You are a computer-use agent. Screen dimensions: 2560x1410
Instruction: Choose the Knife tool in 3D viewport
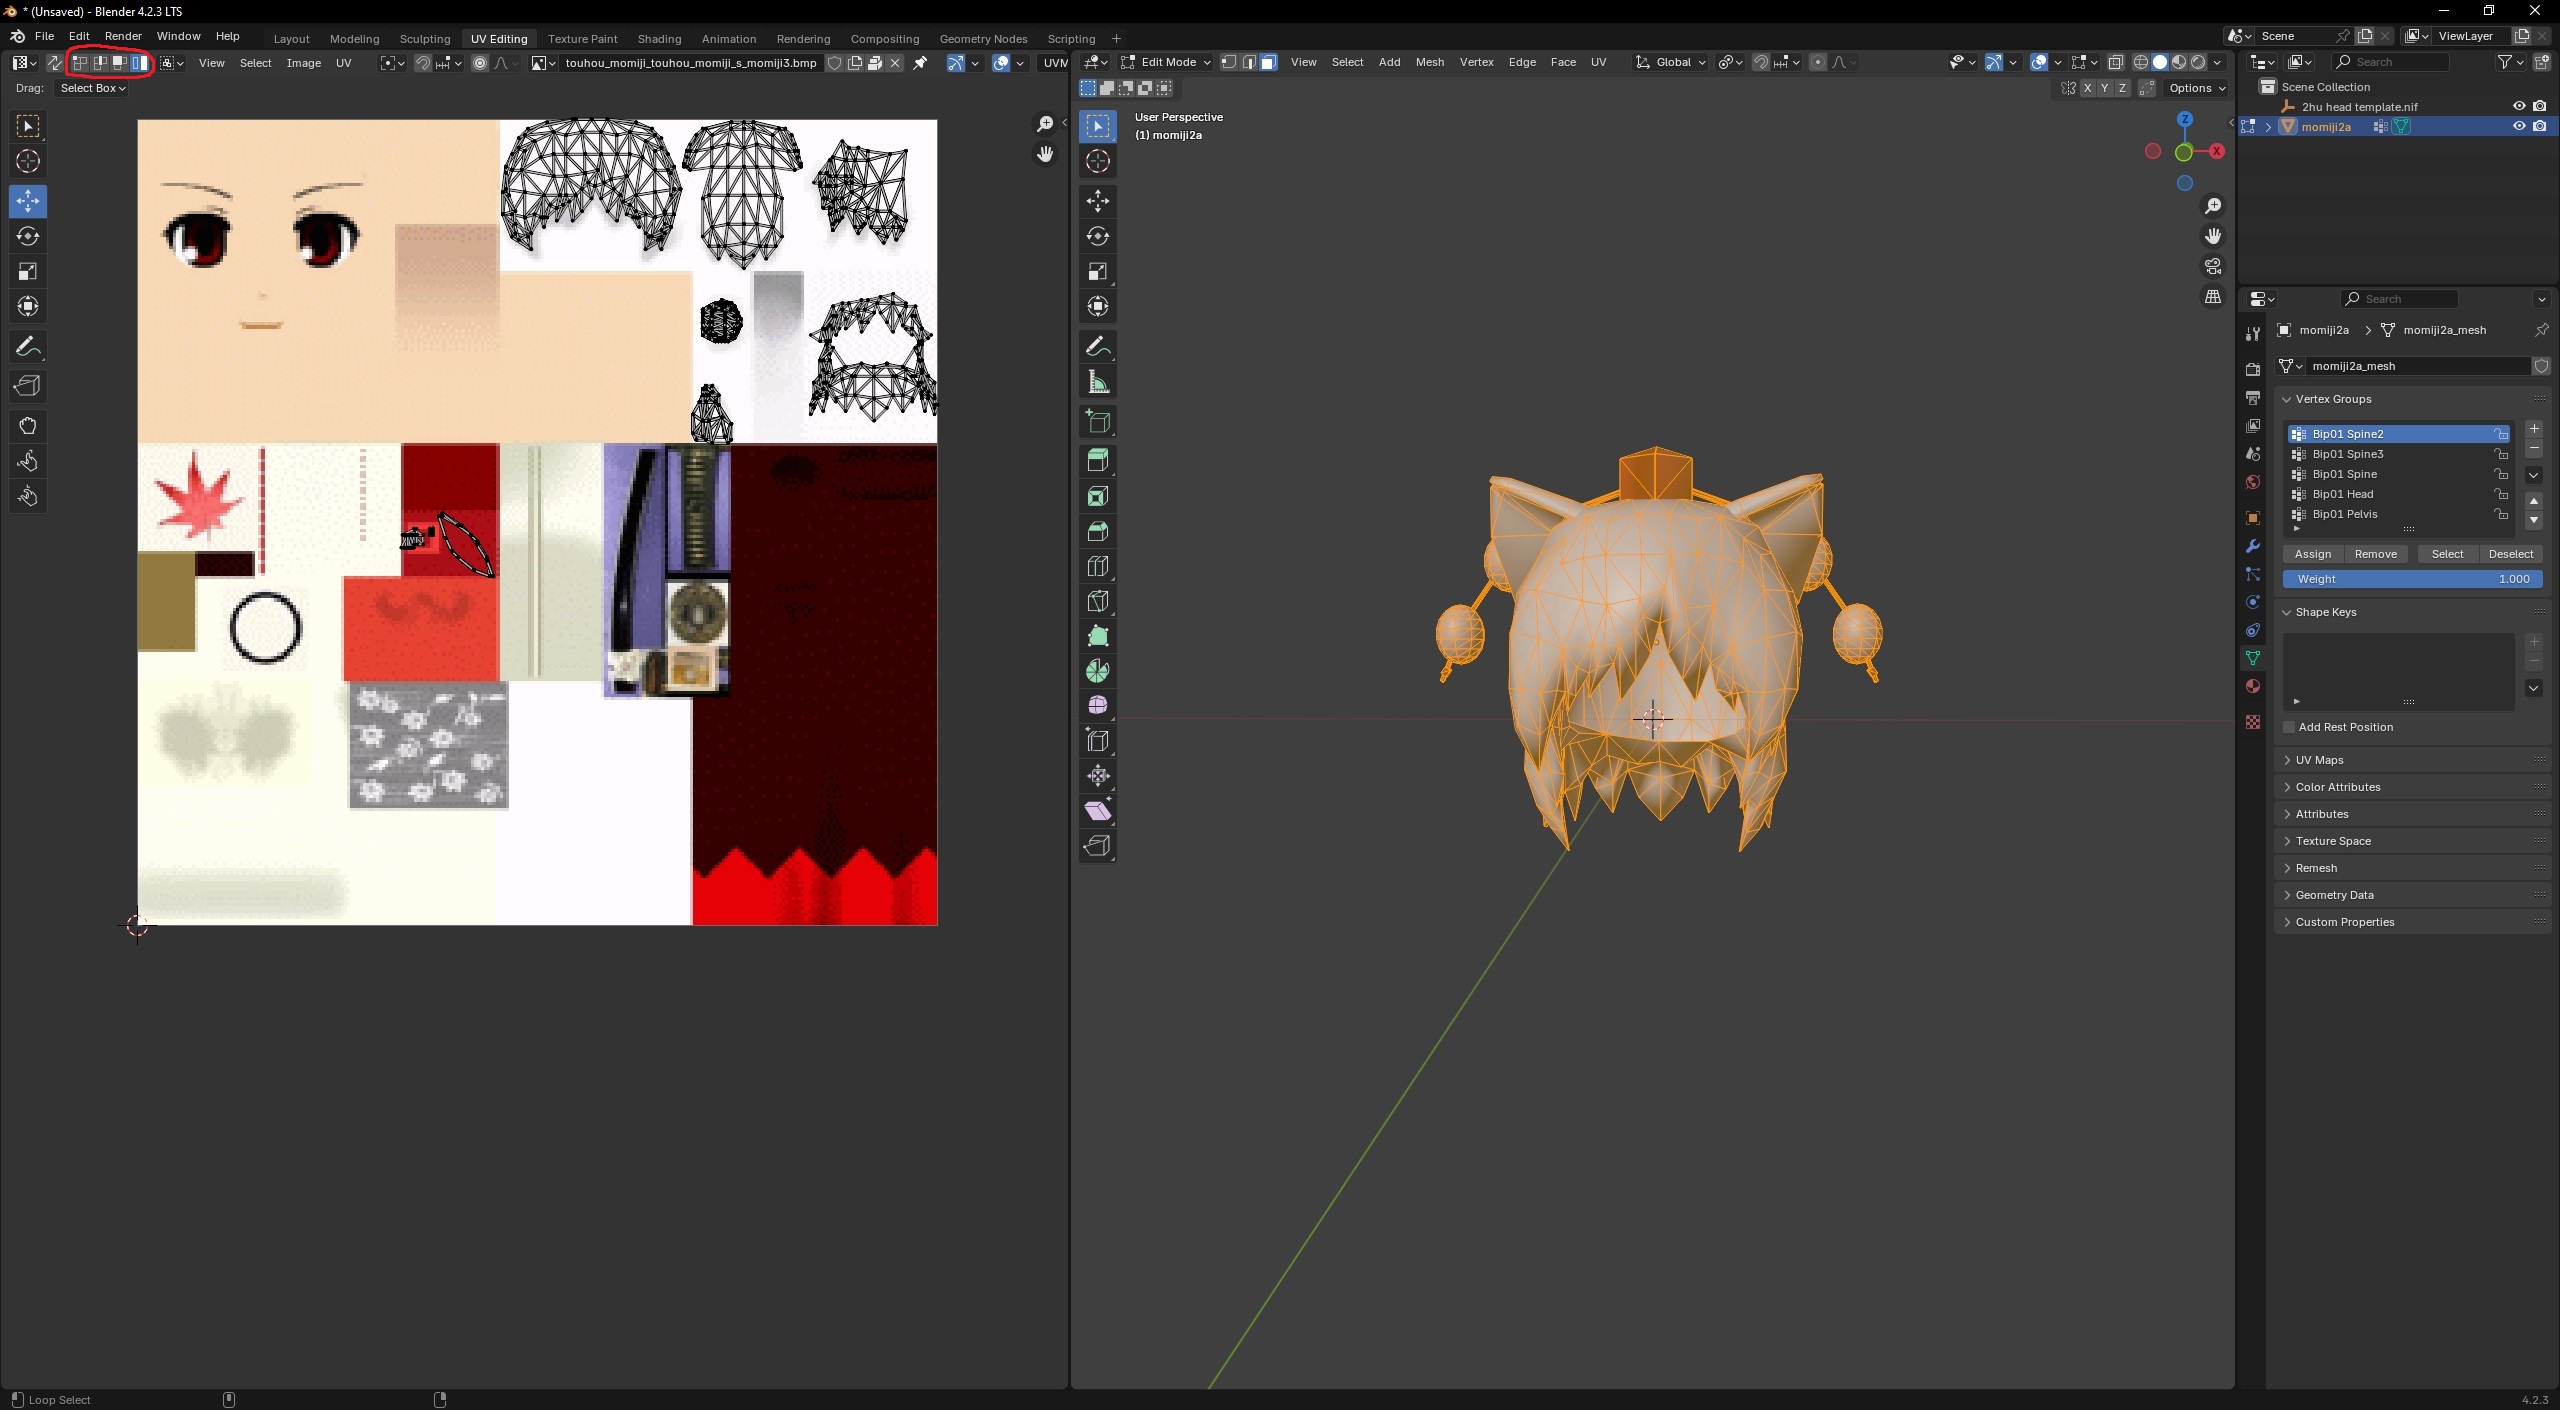(x=1098, y=601)
